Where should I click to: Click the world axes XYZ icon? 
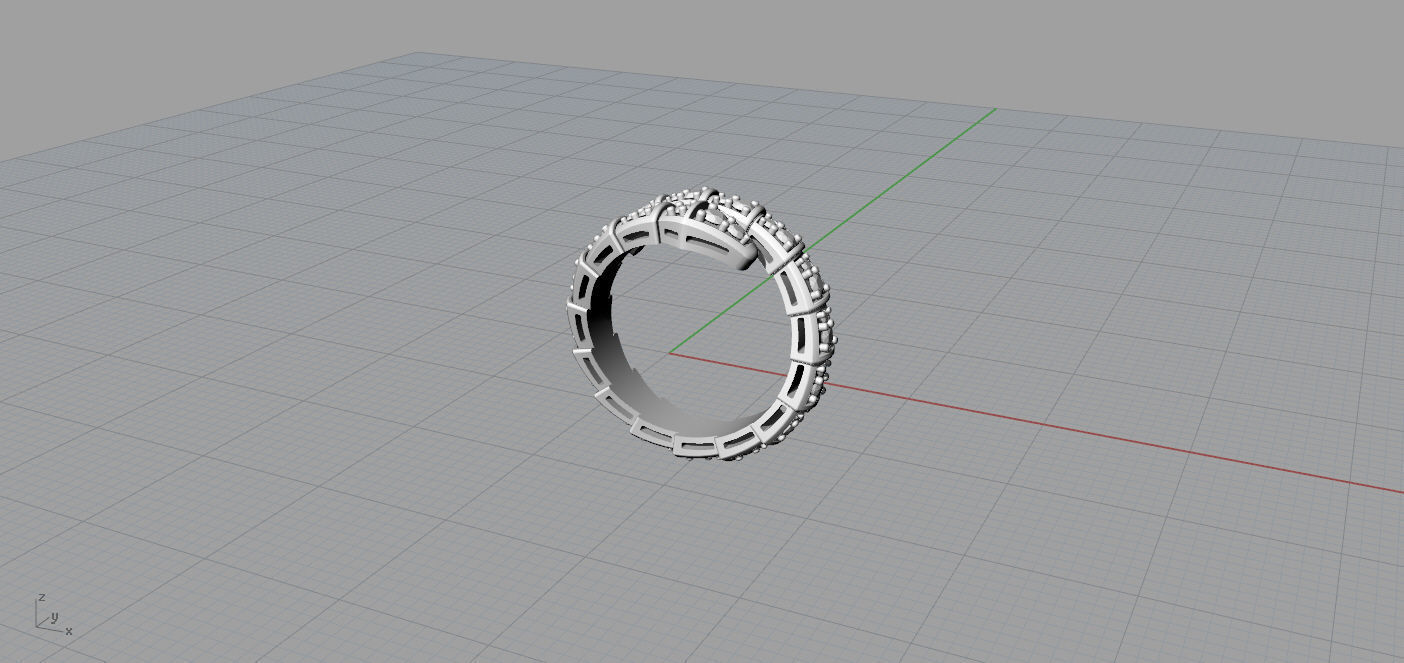[x=53, y=615]
